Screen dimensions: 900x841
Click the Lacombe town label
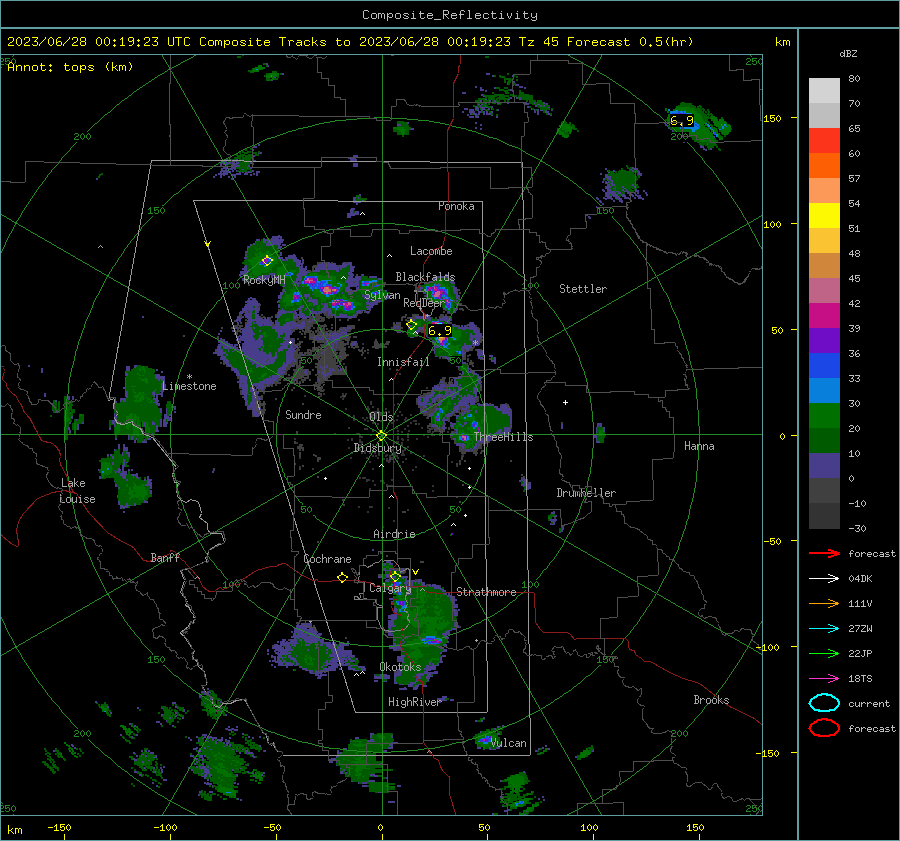431,251
